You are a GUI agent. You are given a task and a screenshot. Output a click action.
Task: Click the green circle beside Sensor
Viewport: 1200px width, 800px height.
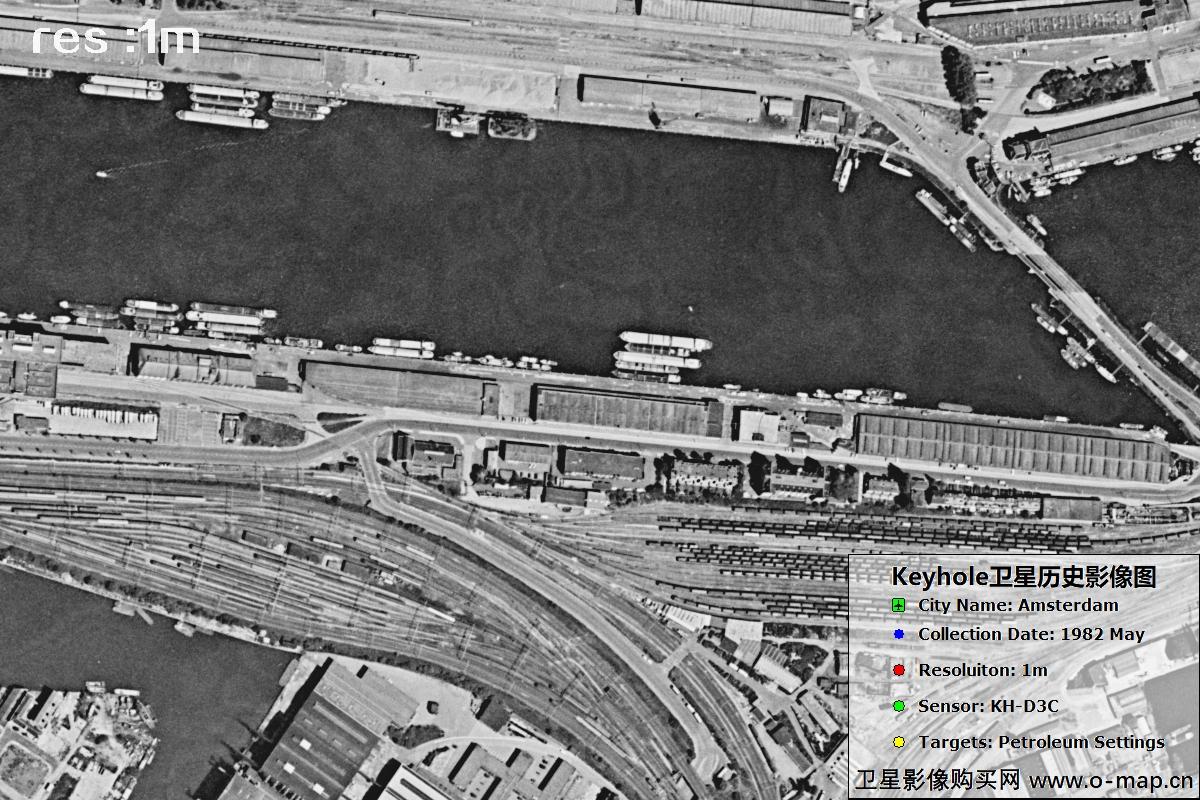898,706
